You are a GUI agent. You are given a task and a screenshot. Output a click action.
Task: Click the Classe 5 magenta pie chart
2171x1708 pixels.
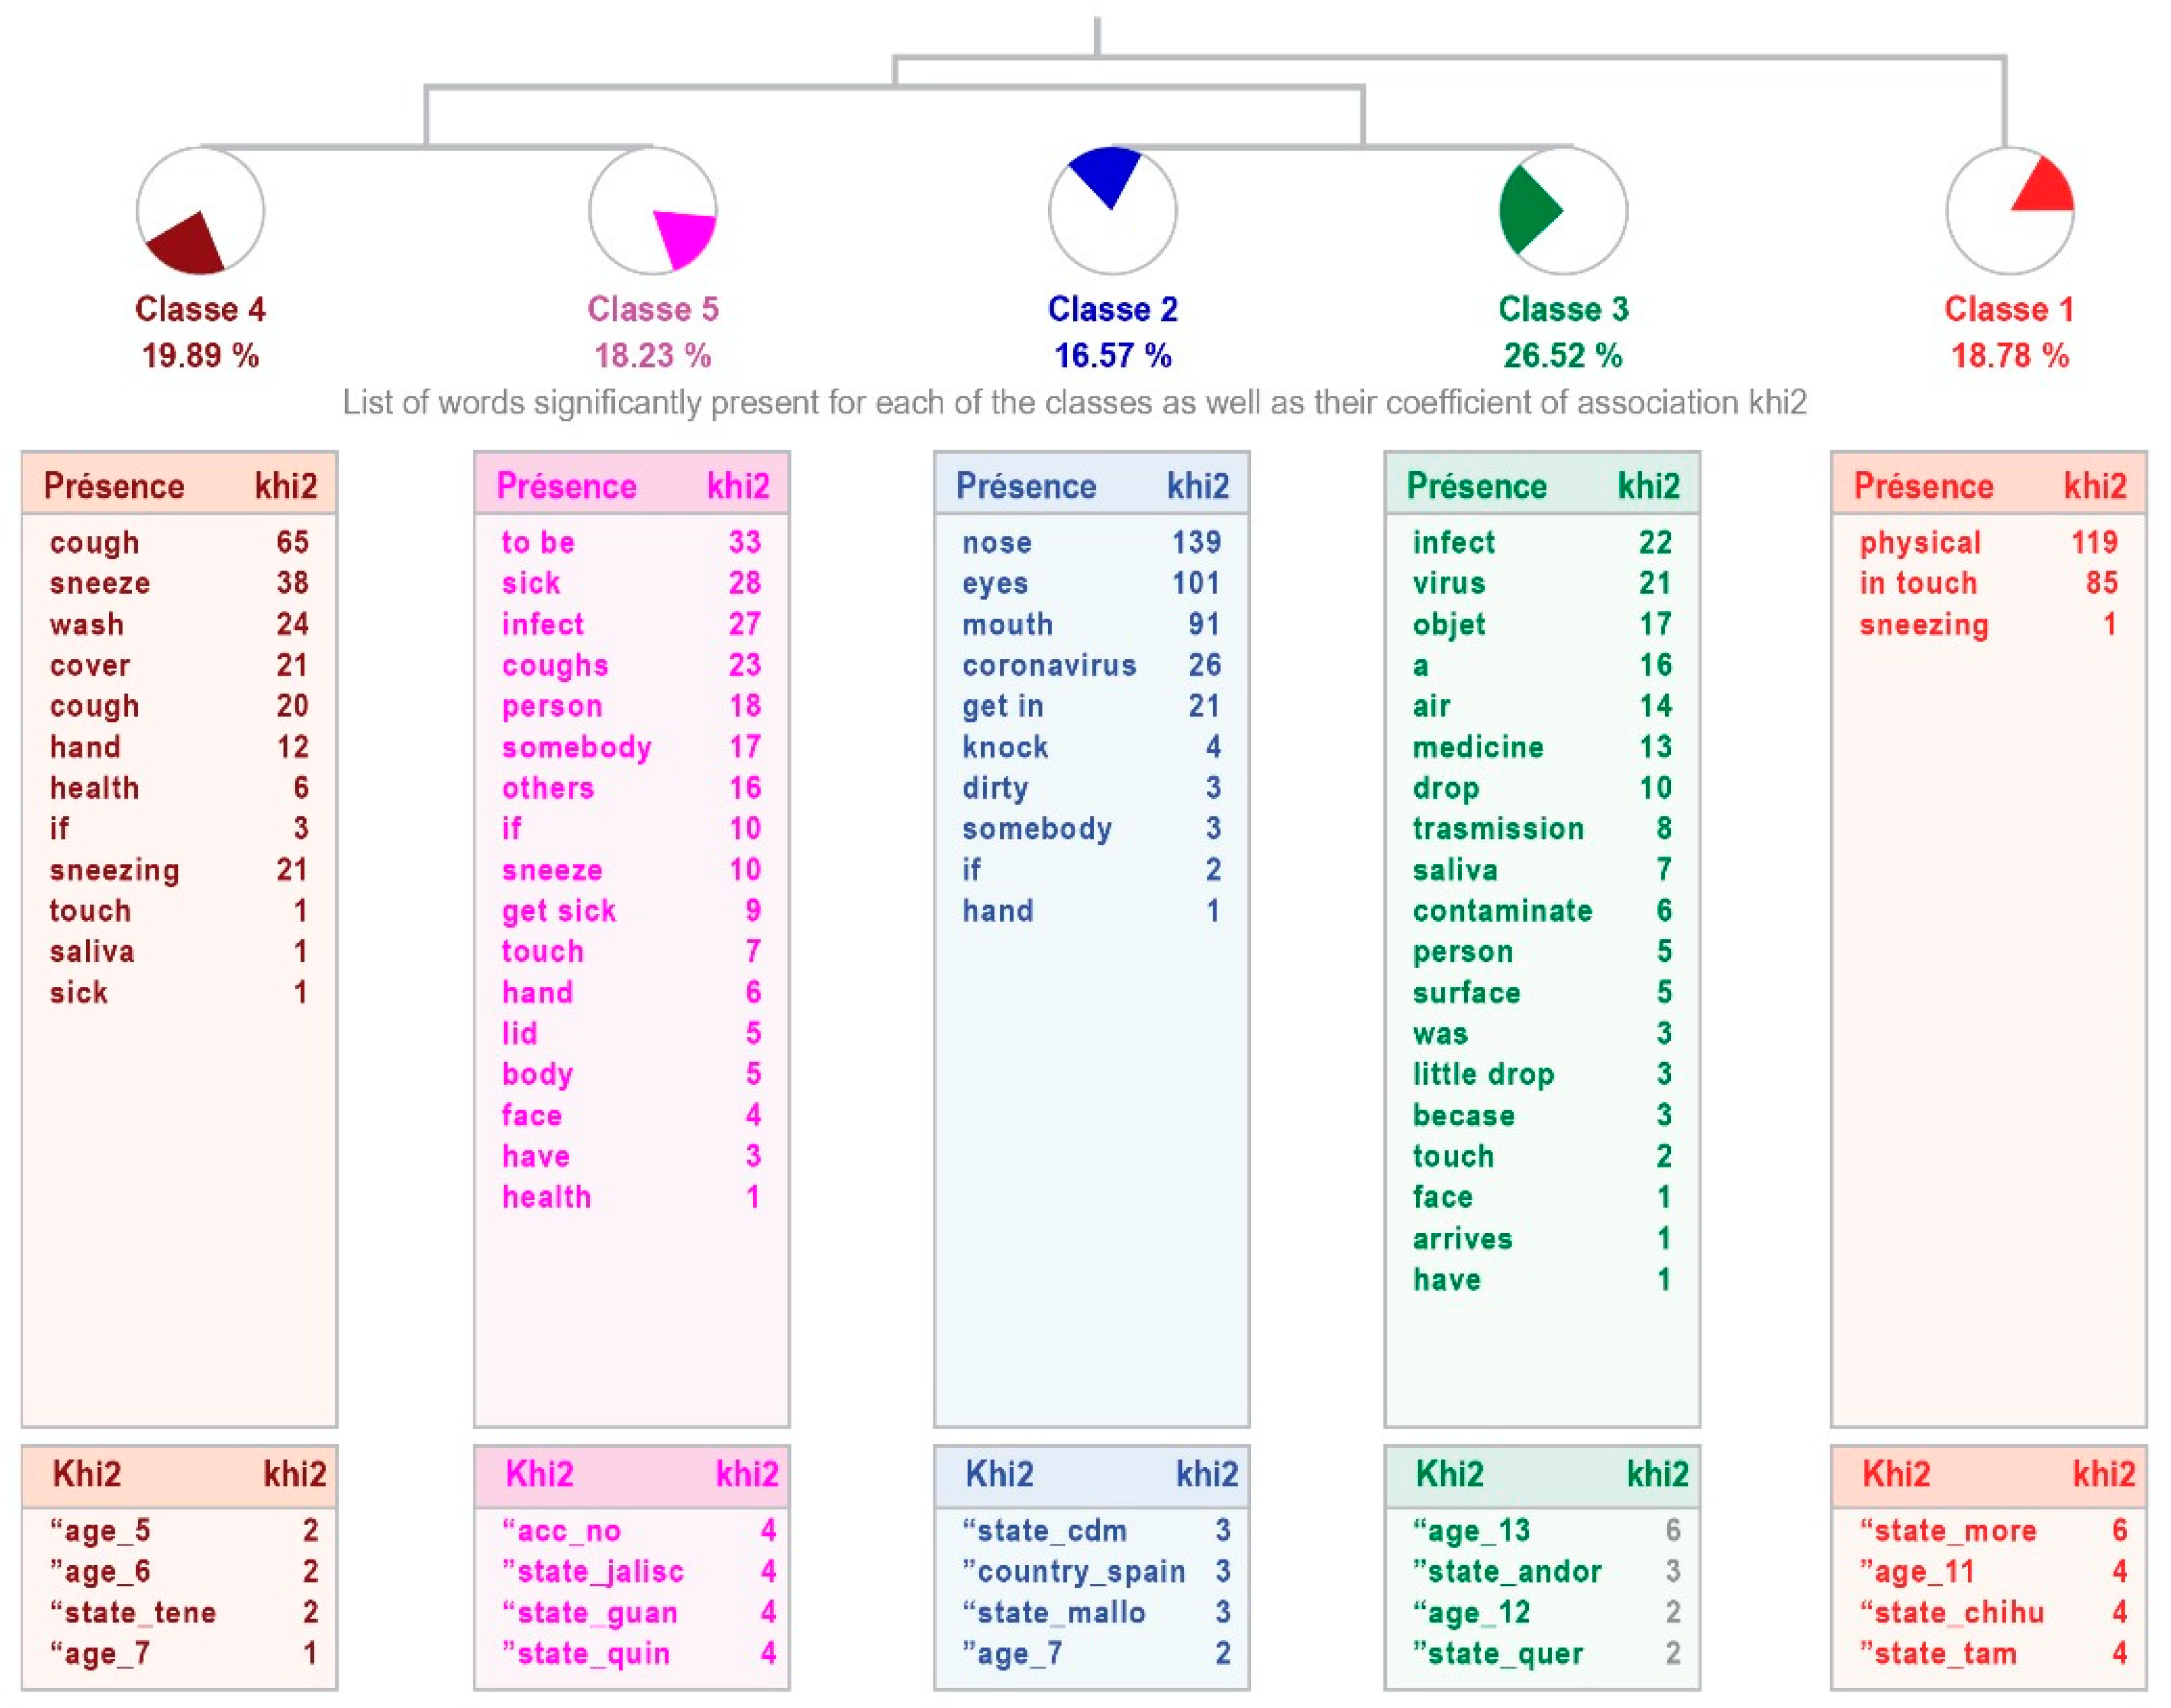(652, 211)
